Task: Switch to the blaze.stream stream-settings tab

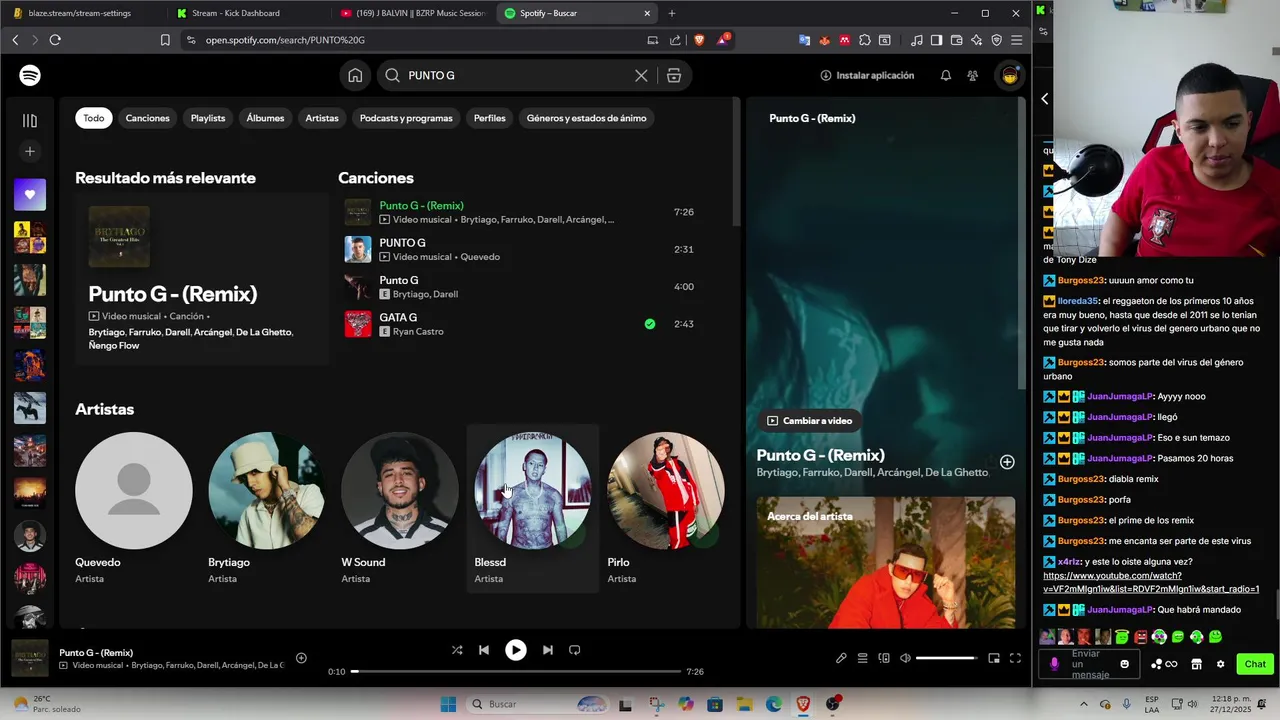Action: click(82, 13)
